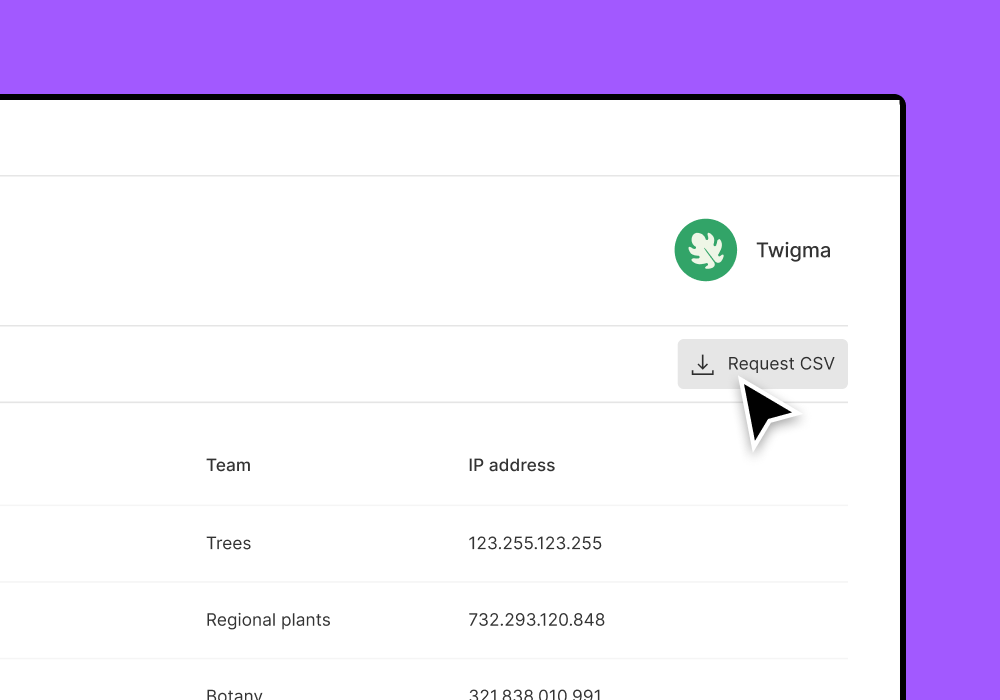Open the green Twigma leaf avatar
The width and height of the screenshot is (1000, 700).
point(705,250)
